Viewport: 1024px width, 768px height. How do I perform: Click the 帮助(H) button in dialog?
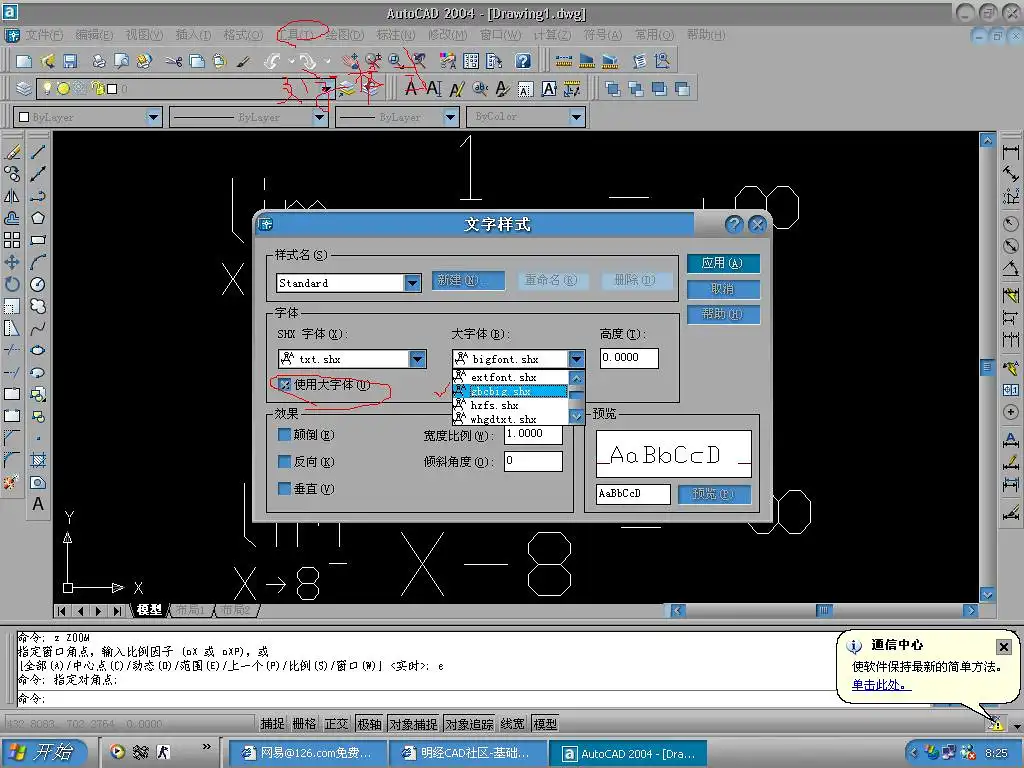click(x=723, y=314)
